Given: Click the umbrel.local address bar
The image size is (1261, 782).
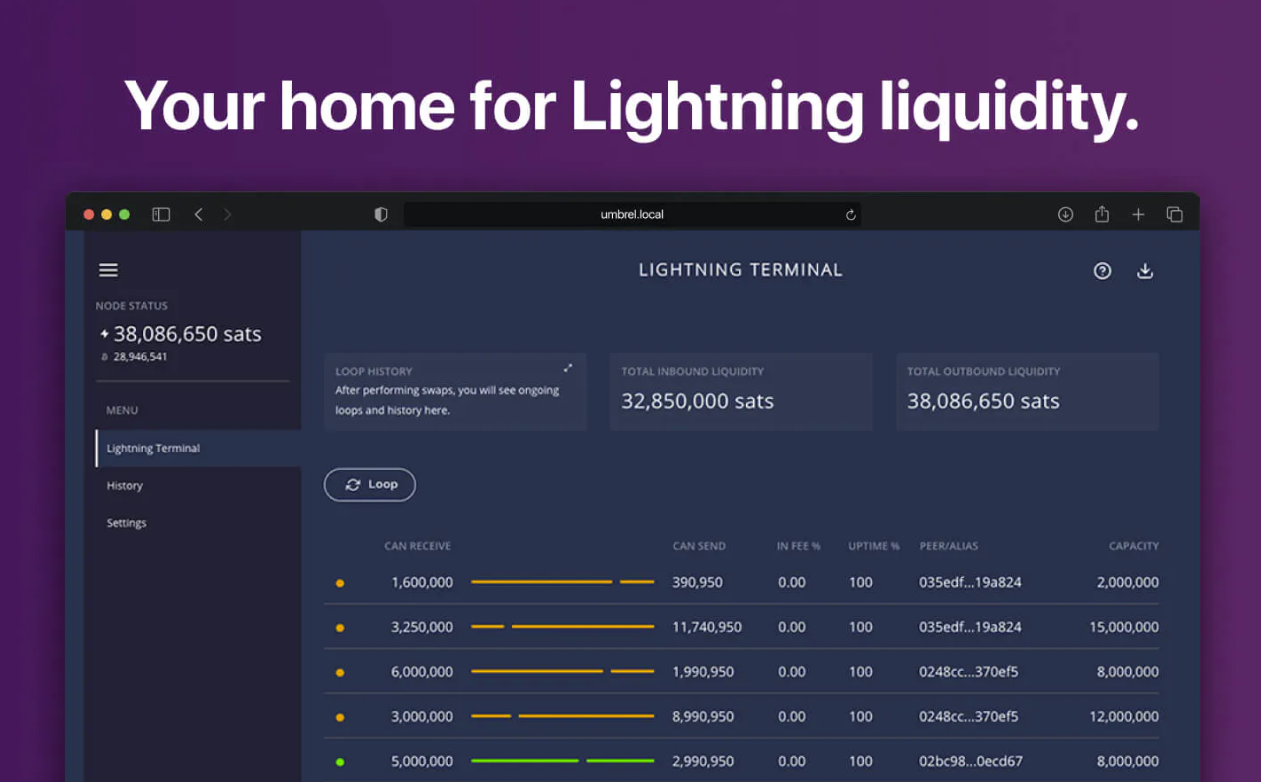Looking at the screenshot, I should [x=631, y=215].
